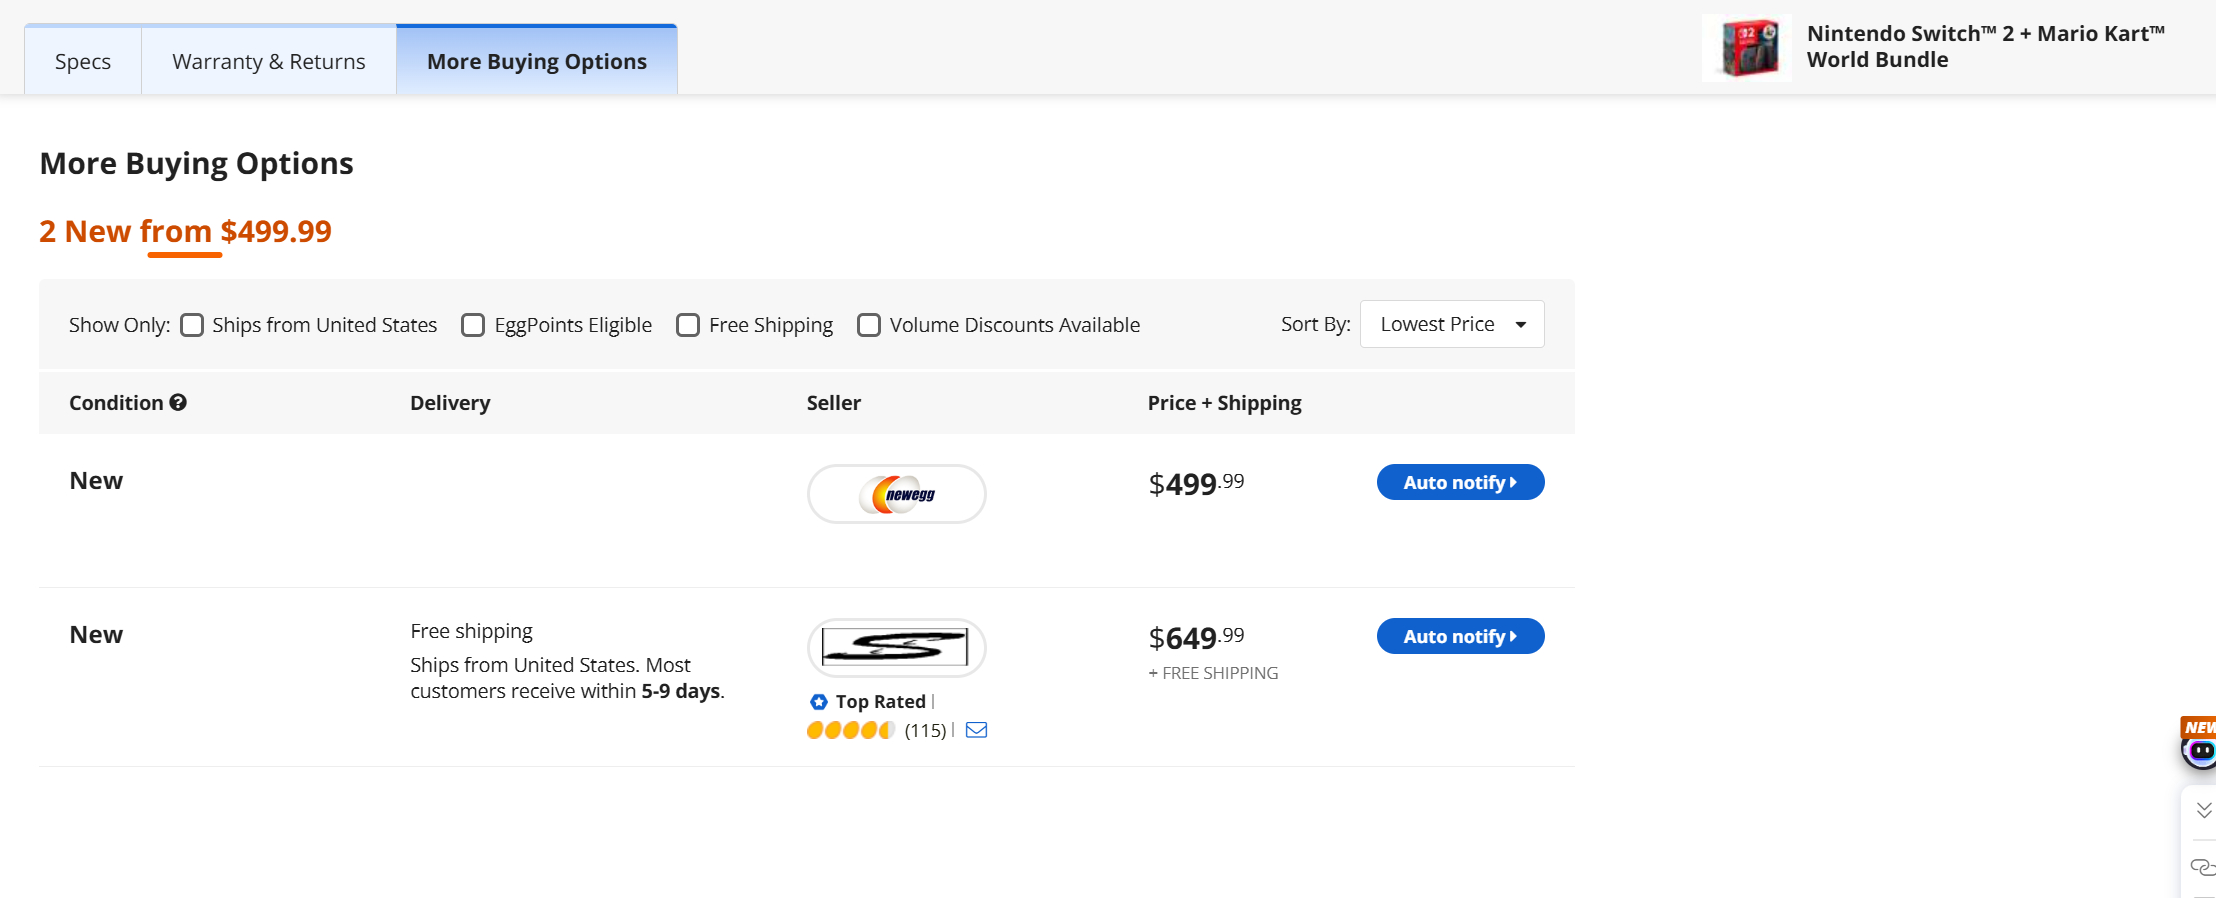This screenshot has width=2216, height=898.
Task: Click the 2 New from $499.99 link
Action: [x=185, y=231]
